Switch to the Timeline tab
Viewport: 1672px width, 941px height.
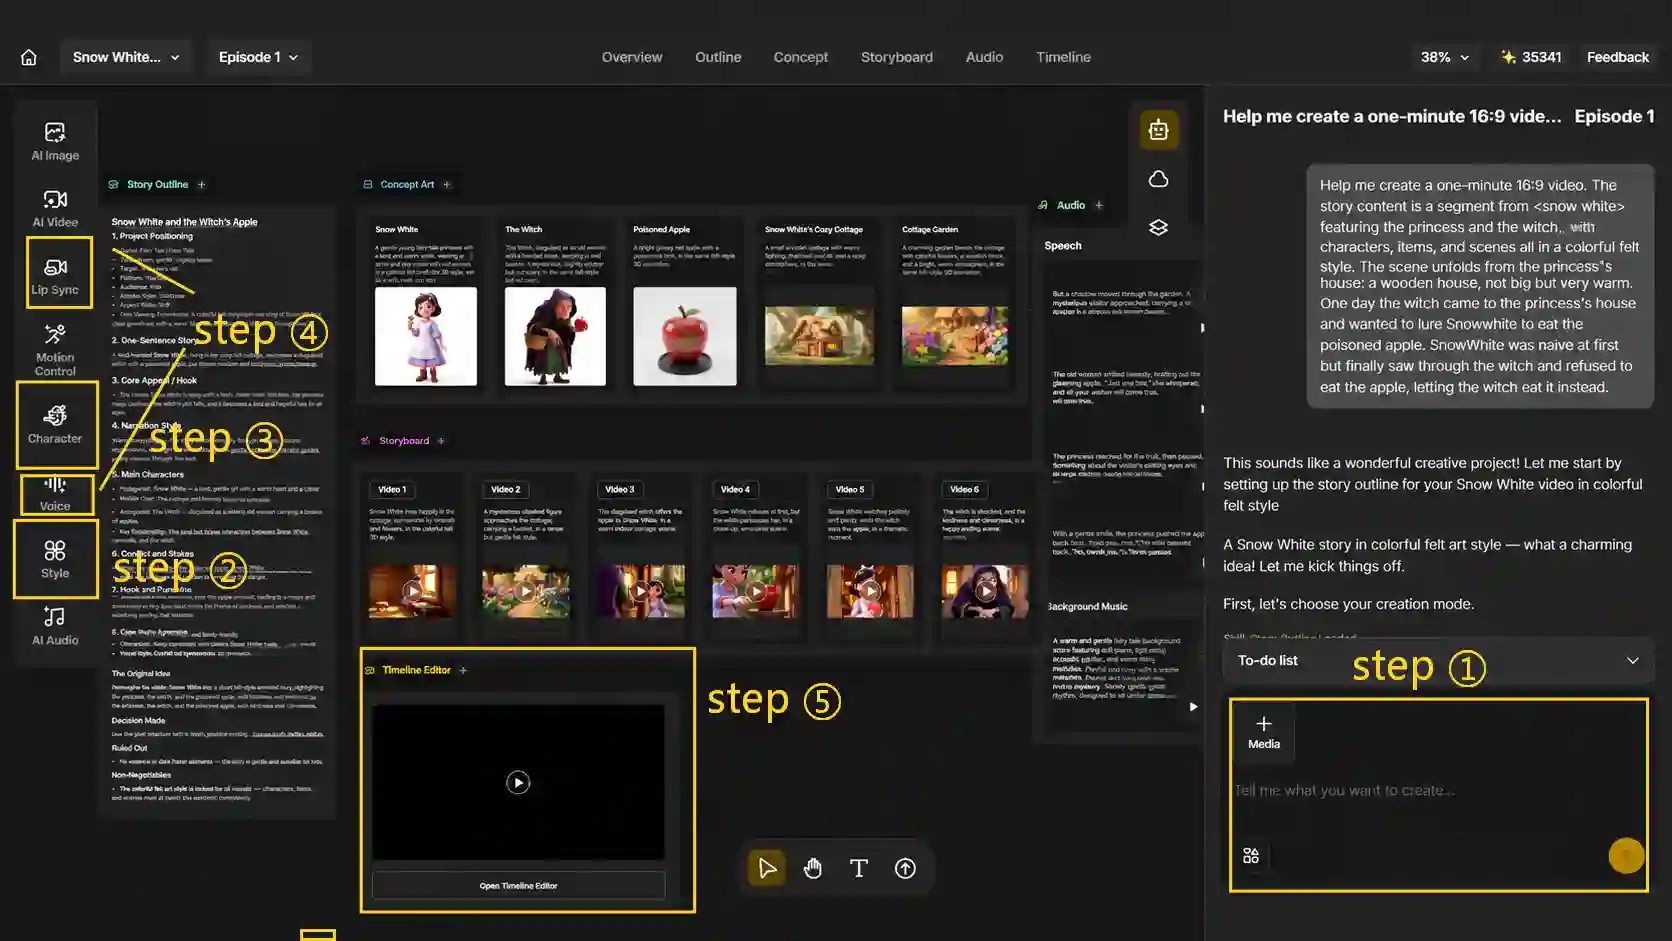tap(1063, 57)
